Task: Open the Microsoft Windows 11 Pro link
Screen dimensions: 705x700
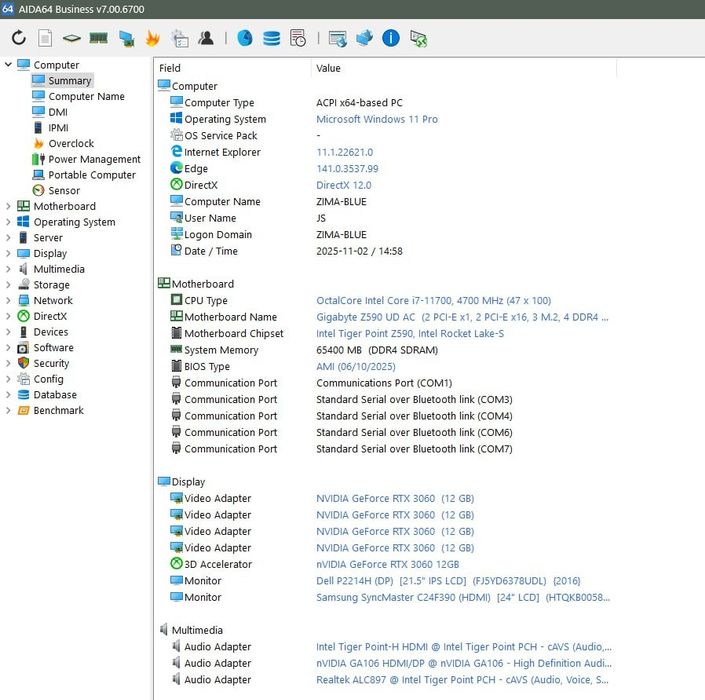Action: [377, 119]
